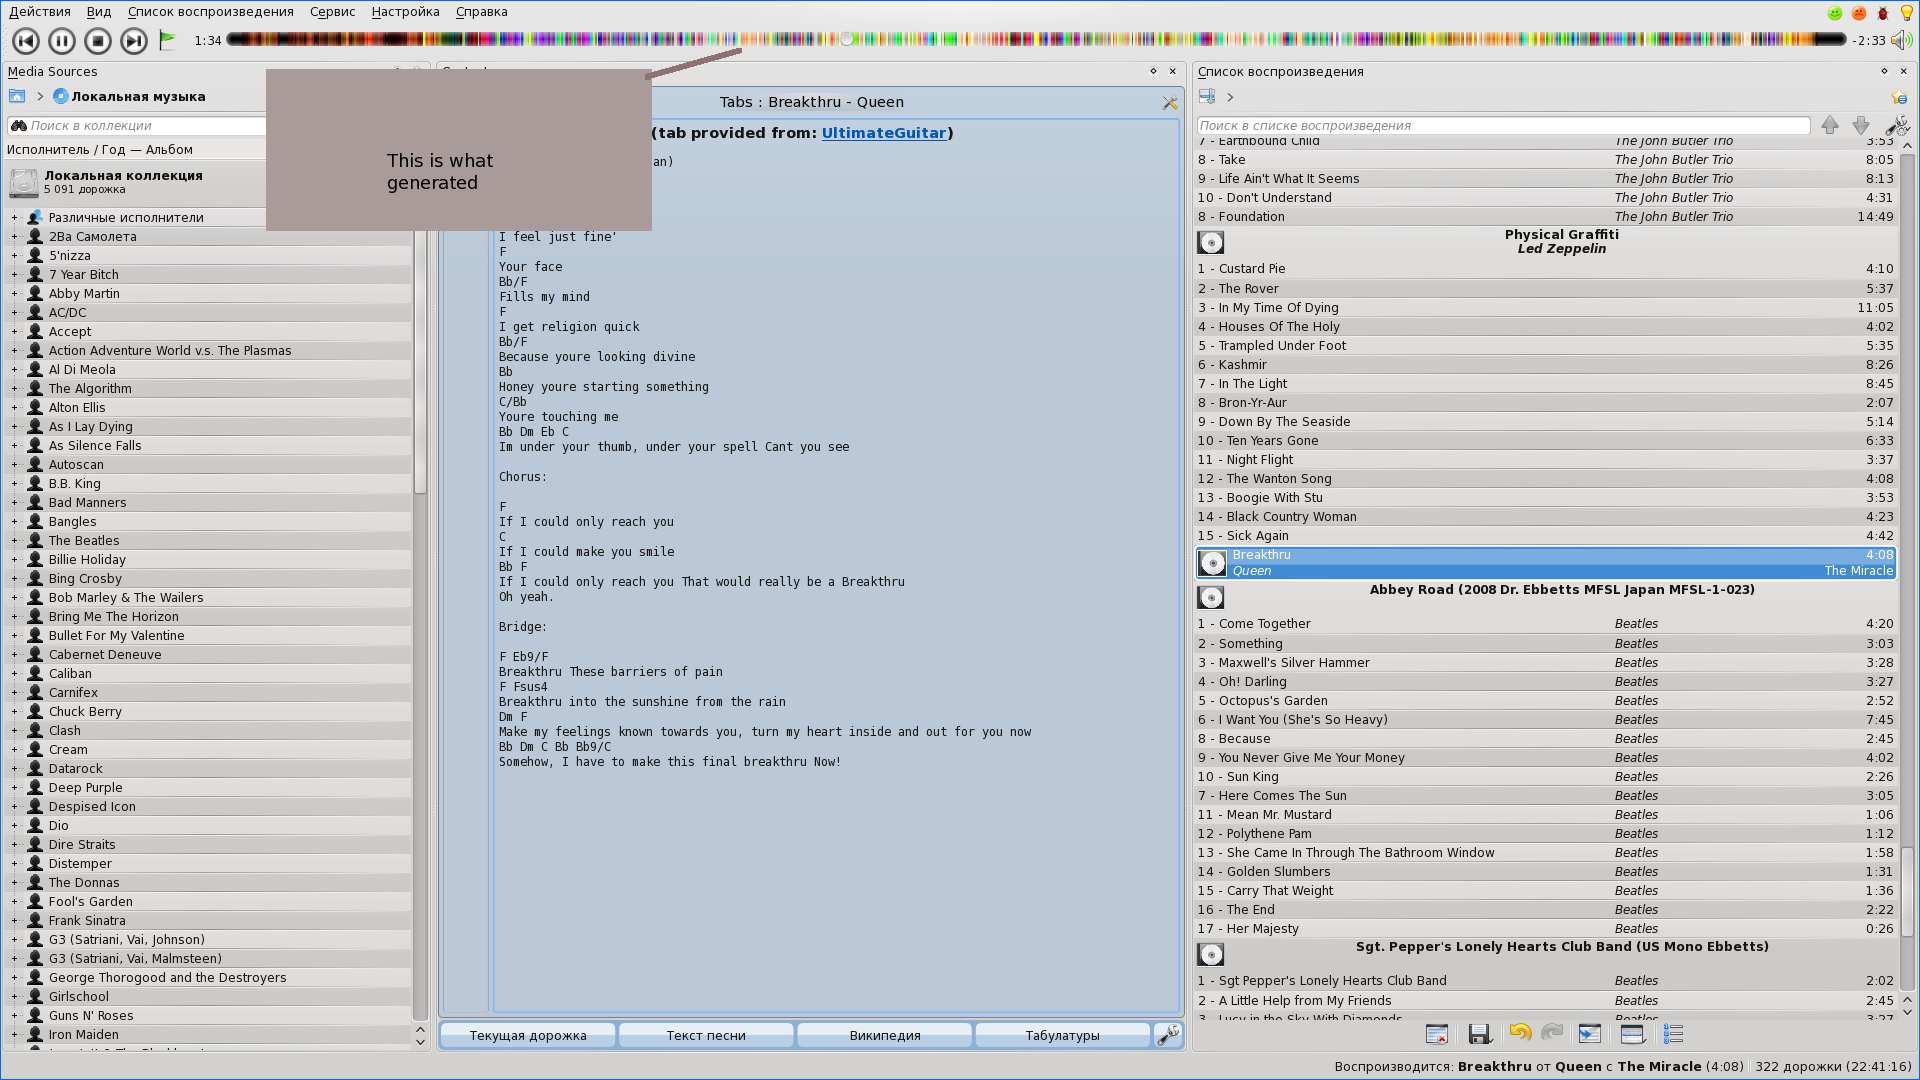Switch to Табулатуры applet
Image resolution: width=1920 pixels, height=1080 pixels.
[x=1062, y=1036]
